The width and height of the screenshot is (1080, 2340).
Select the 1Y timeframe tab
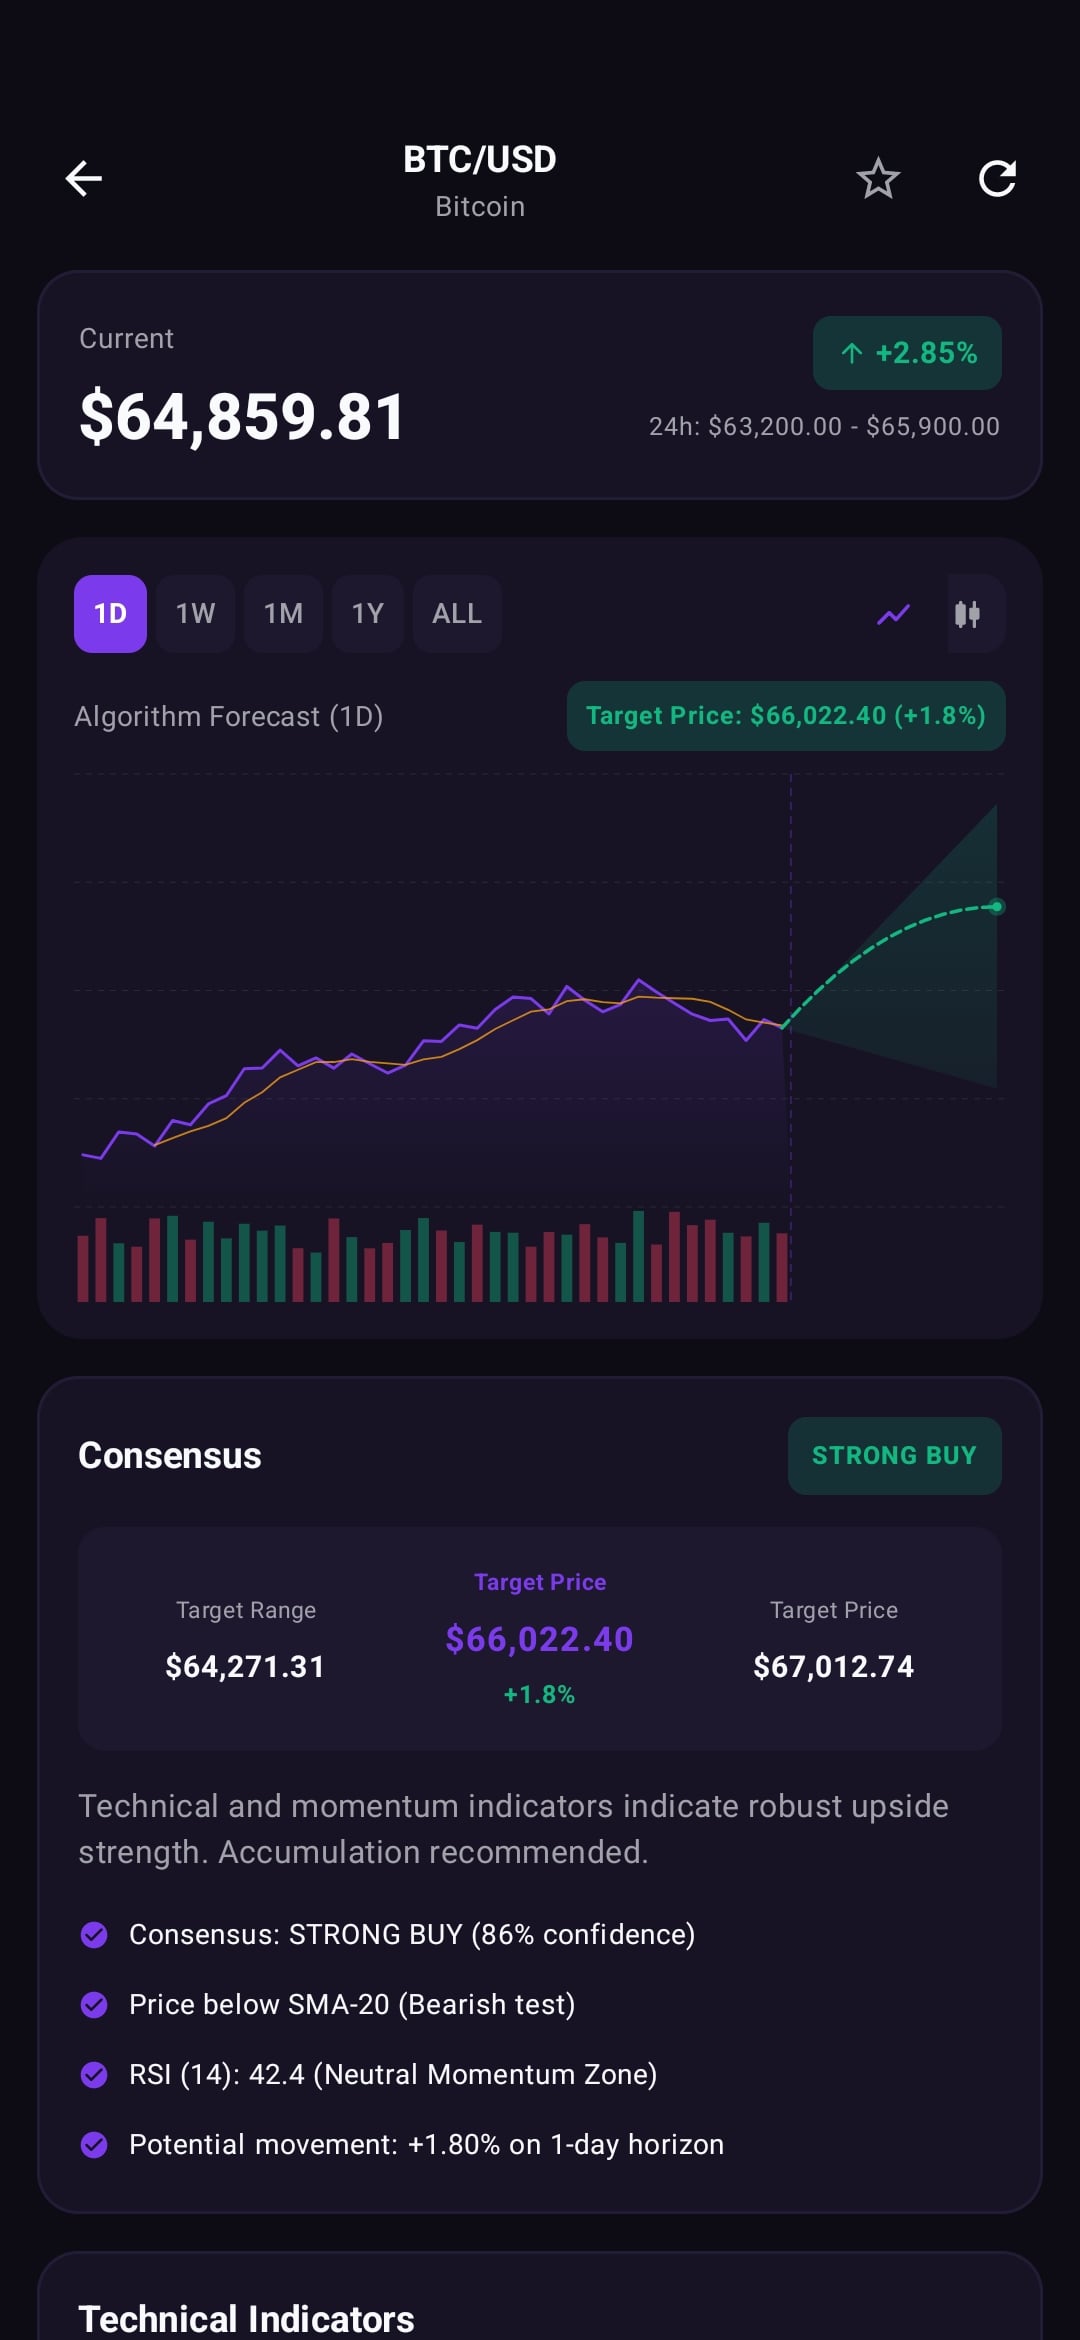367,614
